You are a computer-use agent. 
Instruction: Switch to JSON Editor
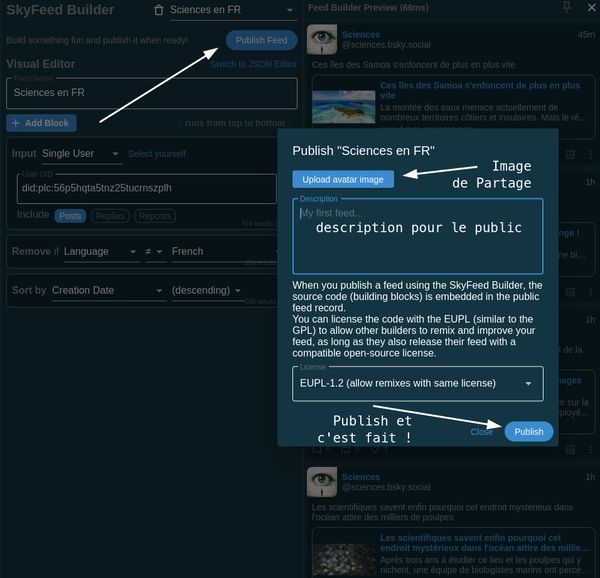click(x=253, y=64)
